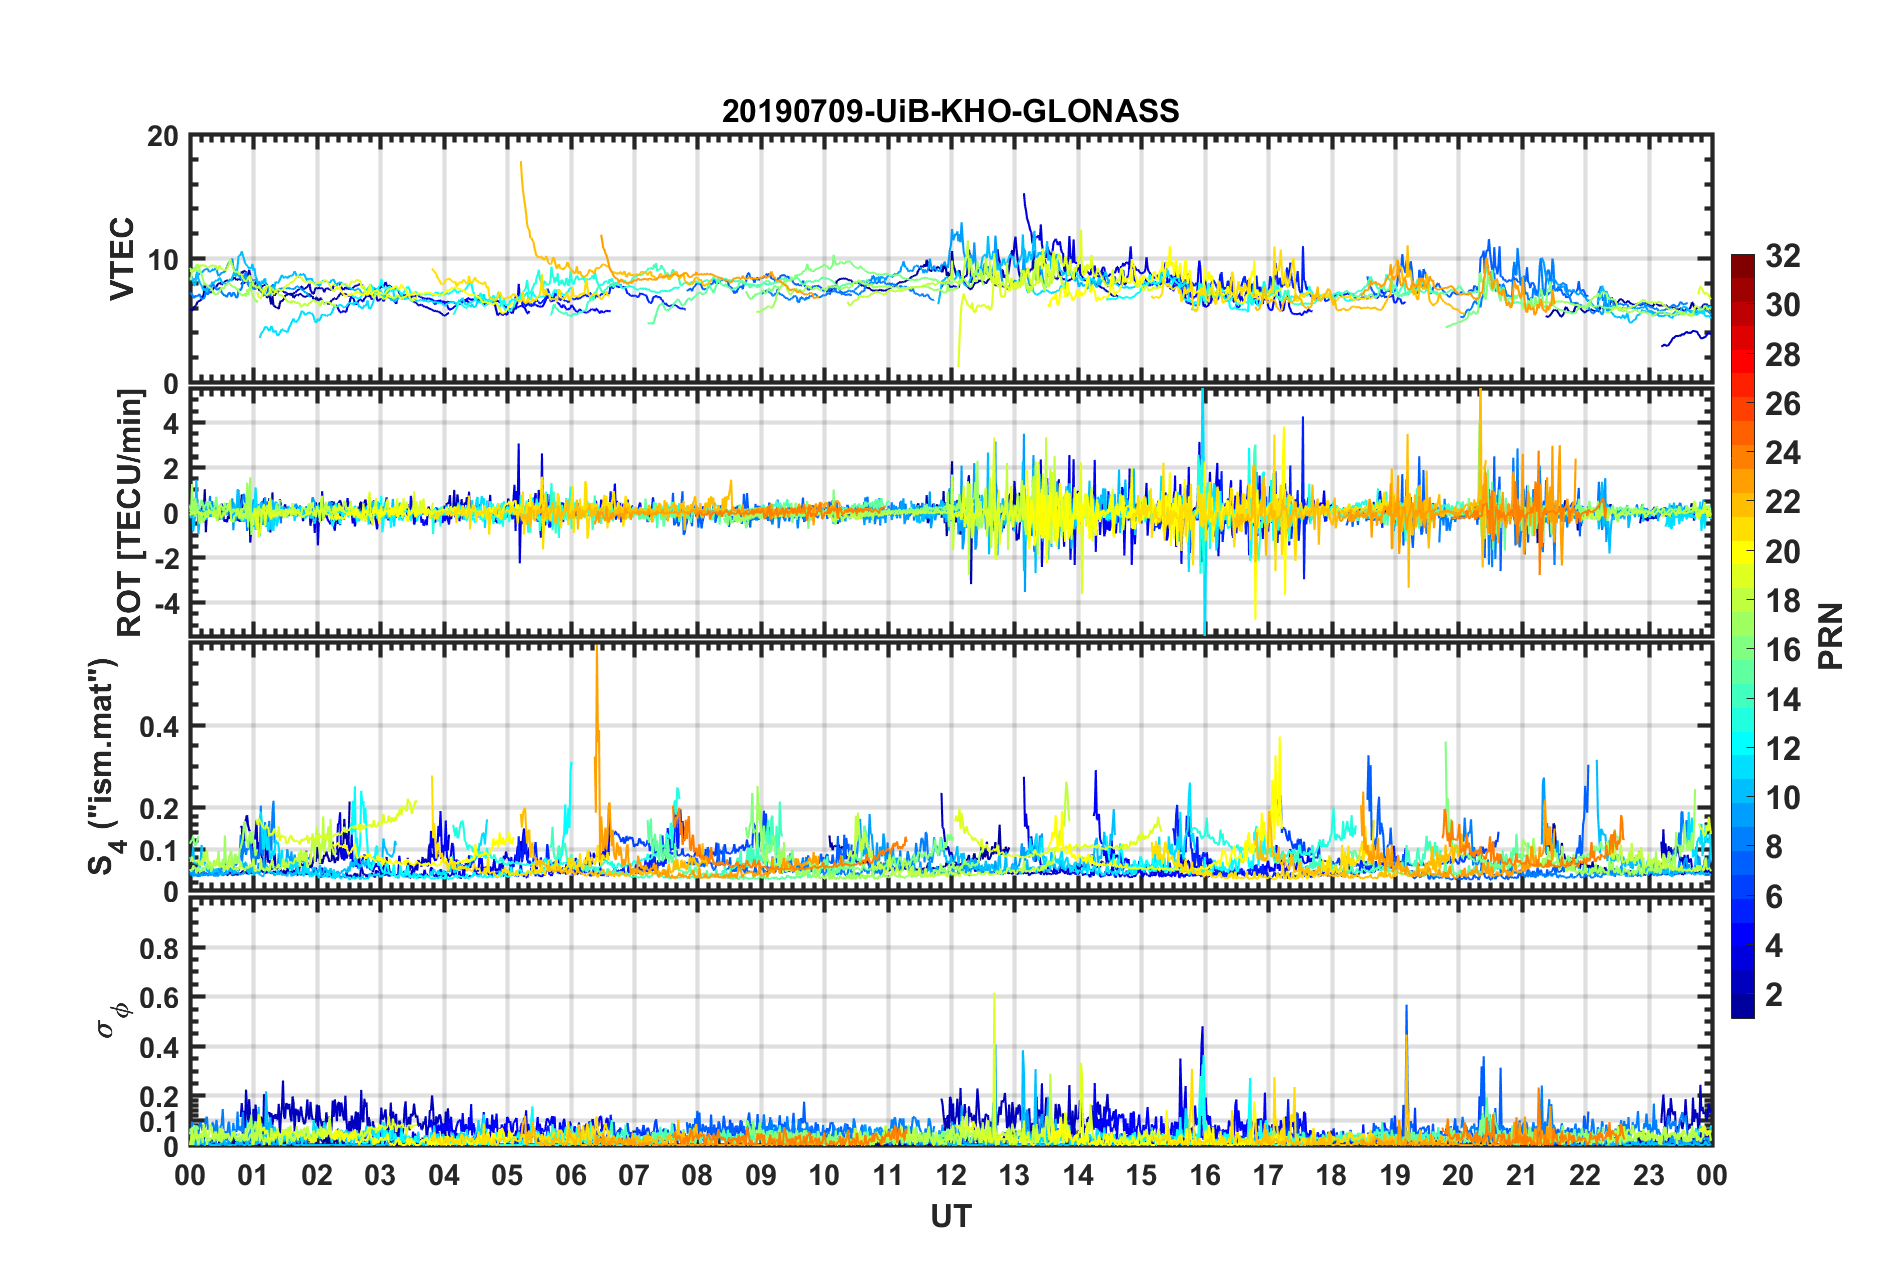Select the "VTEC" y-axis label

[122, 258]
